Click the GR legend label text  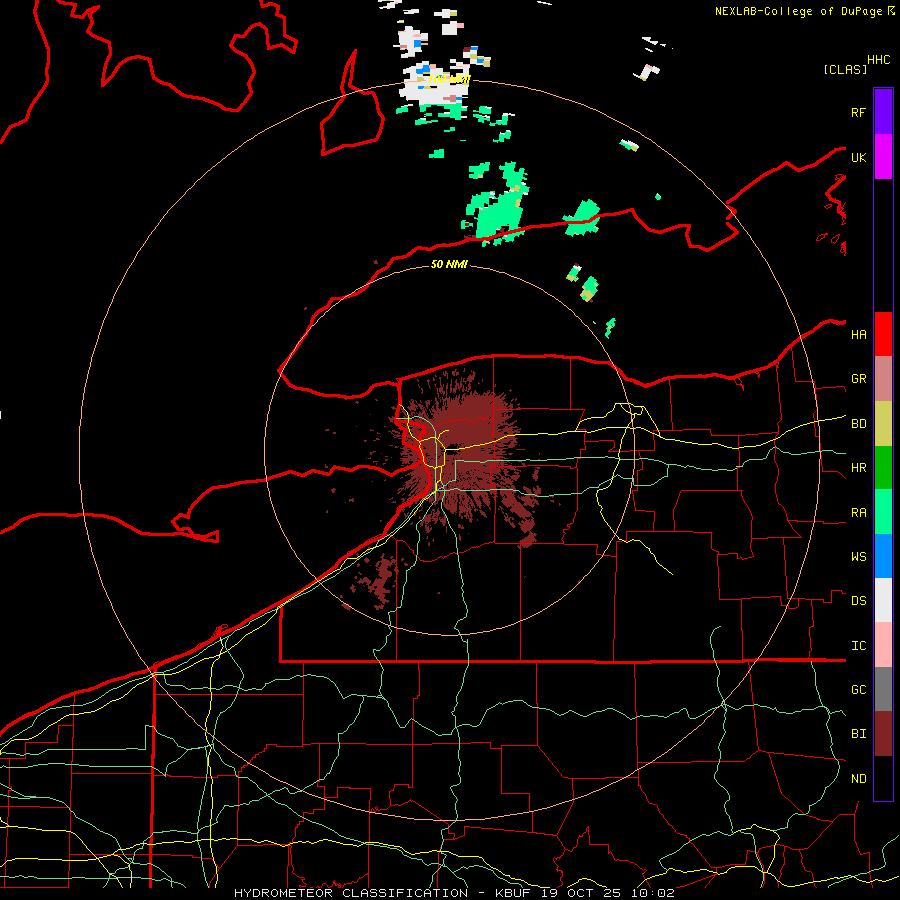tap(858, 379)
